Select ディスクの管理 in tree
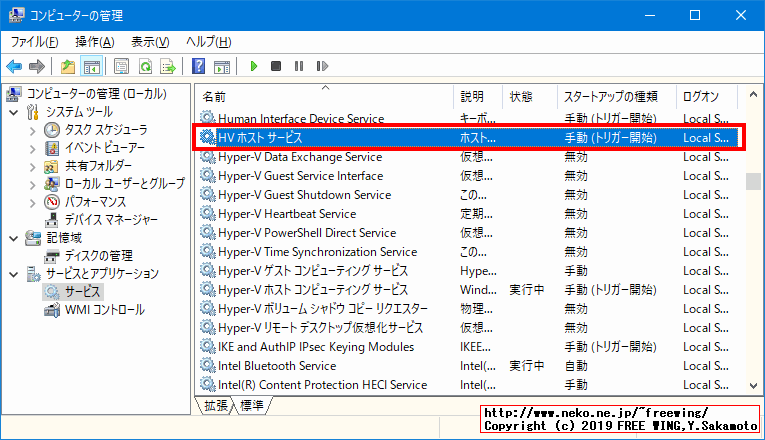Viewport: 765px width, 440px height. point(99,256)
